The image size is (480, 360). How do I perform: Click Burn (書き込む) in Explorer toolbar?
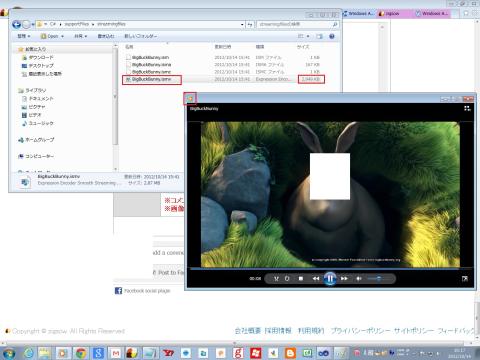click(106, 36)
